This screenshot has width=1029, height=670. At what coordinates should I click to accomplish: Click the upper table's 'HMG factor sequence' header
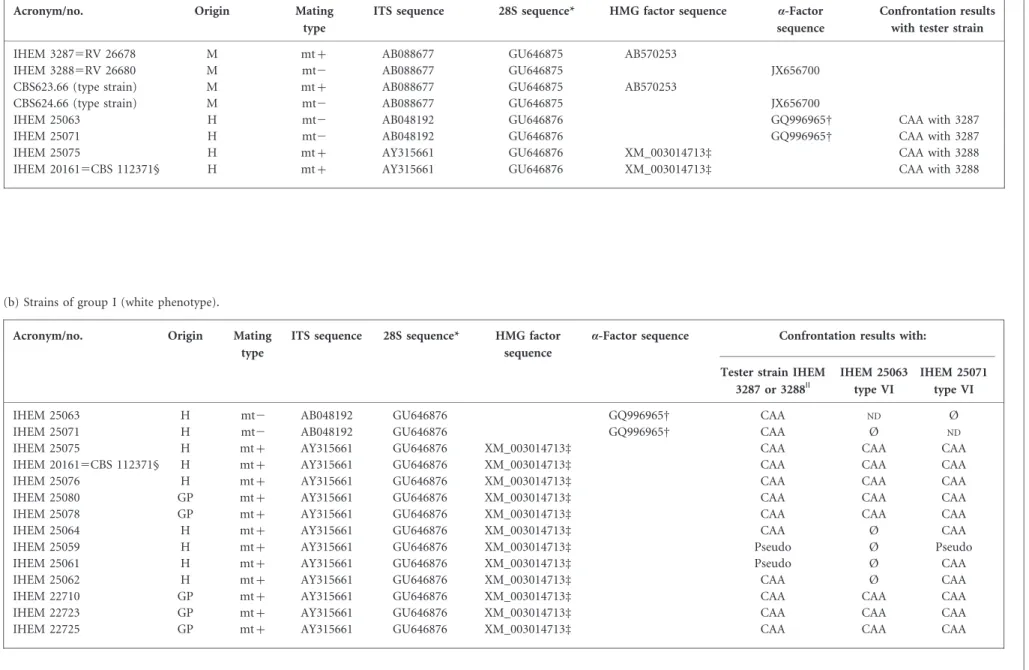(x=668, y=10)
